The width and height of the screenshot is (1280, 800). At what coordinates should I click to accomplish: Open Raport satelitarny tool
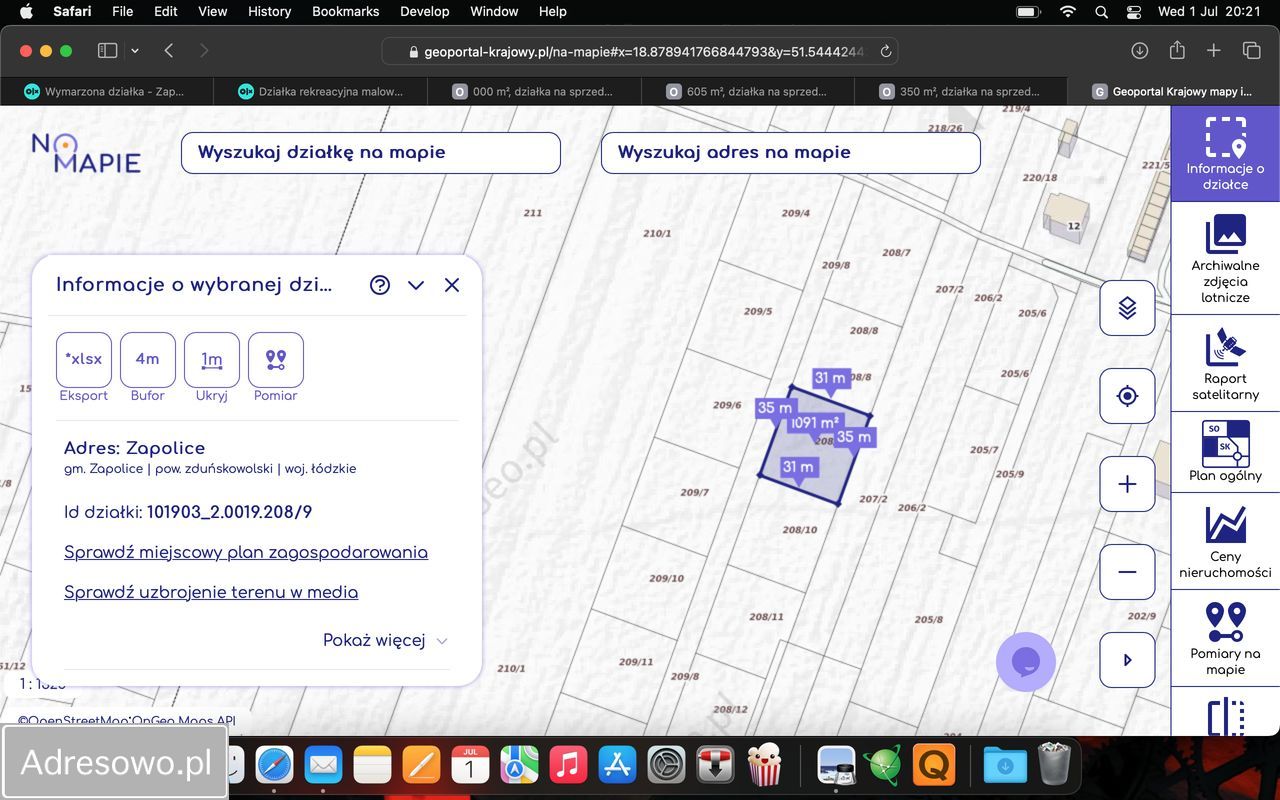click(1225, 364)
